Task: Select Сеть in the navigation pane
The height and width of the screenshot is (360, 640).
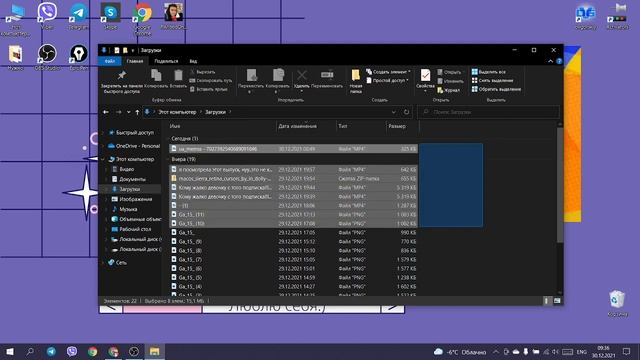Action: 121,262
